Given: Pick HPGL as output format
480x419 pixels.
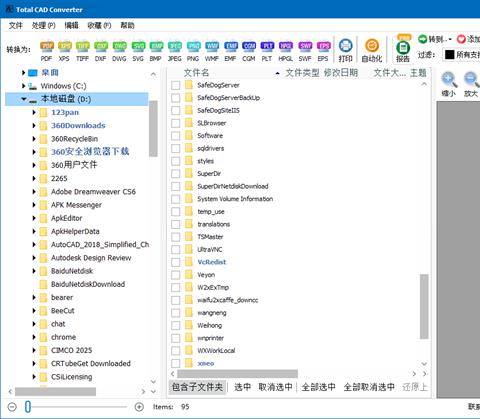Looking at the screenshot, I should pos(285,51).
